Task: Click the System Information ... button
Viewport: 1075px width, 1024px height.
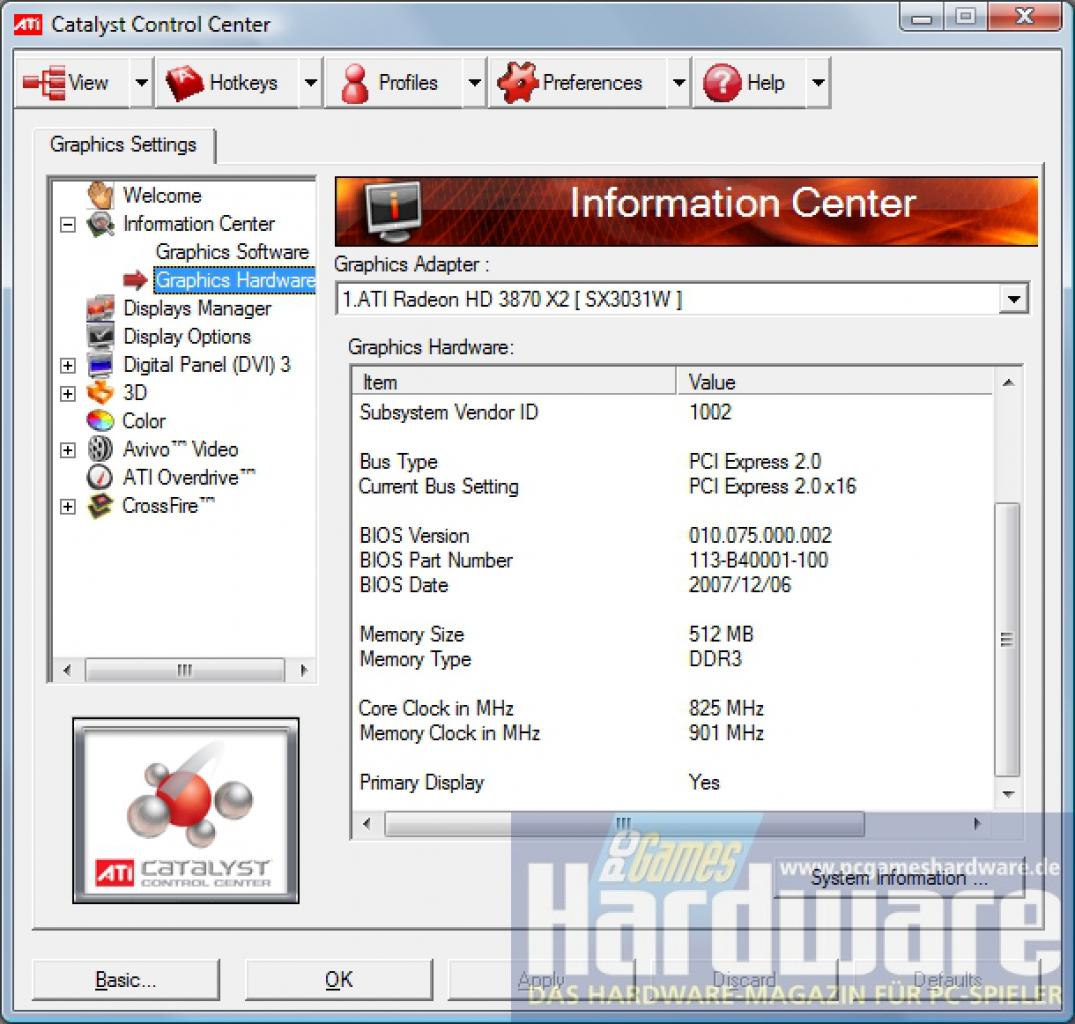Action: (x=899, y=878)
